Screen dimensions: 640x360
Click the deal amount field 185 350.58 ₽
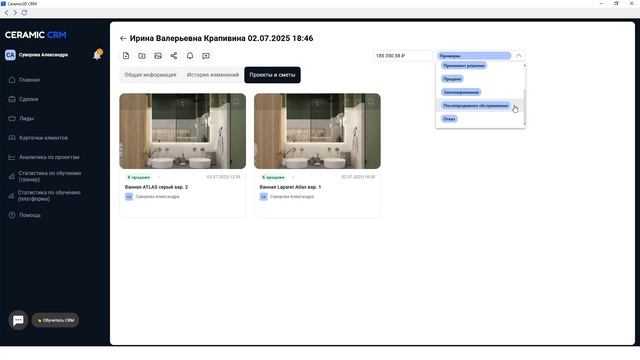click(x=402, y=56)
